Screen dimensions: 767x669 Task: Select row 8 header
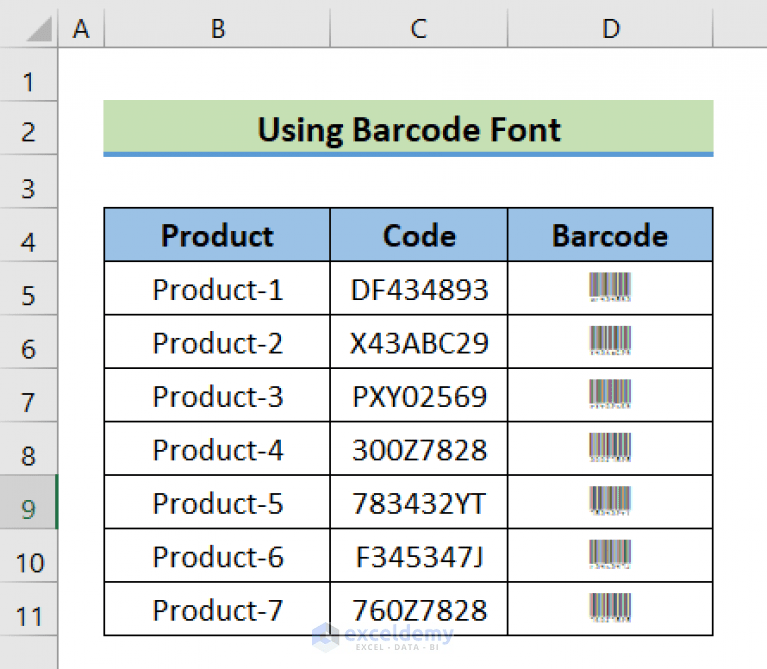28,448
